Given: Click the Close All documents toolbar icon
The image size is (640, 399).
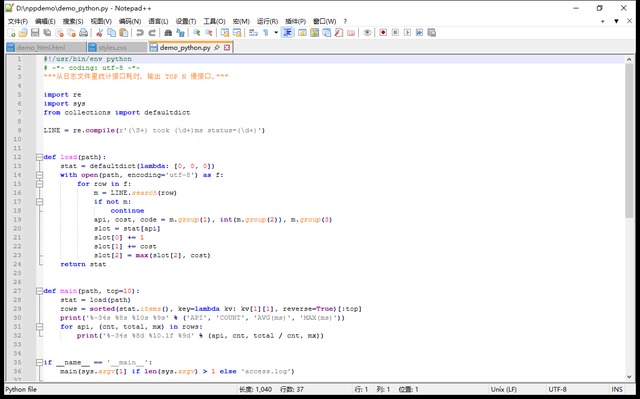Looking at the screenshot, I should click(71, 33).
